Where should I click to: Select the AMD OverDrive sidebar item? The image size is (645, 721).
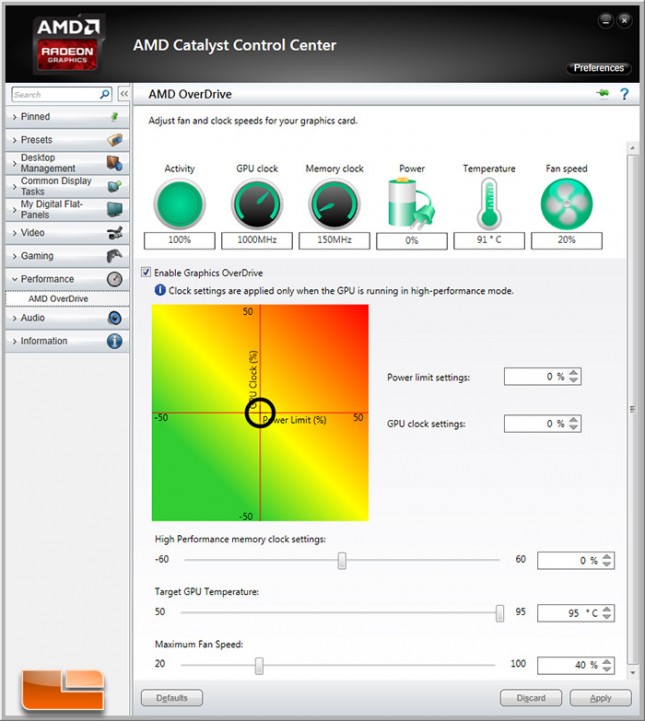click(67, 299)
